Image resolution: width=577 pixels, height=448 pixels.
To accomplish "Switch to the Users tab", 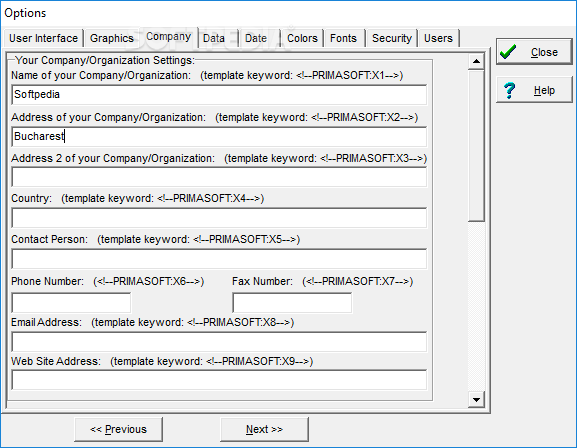I will 438,38.
